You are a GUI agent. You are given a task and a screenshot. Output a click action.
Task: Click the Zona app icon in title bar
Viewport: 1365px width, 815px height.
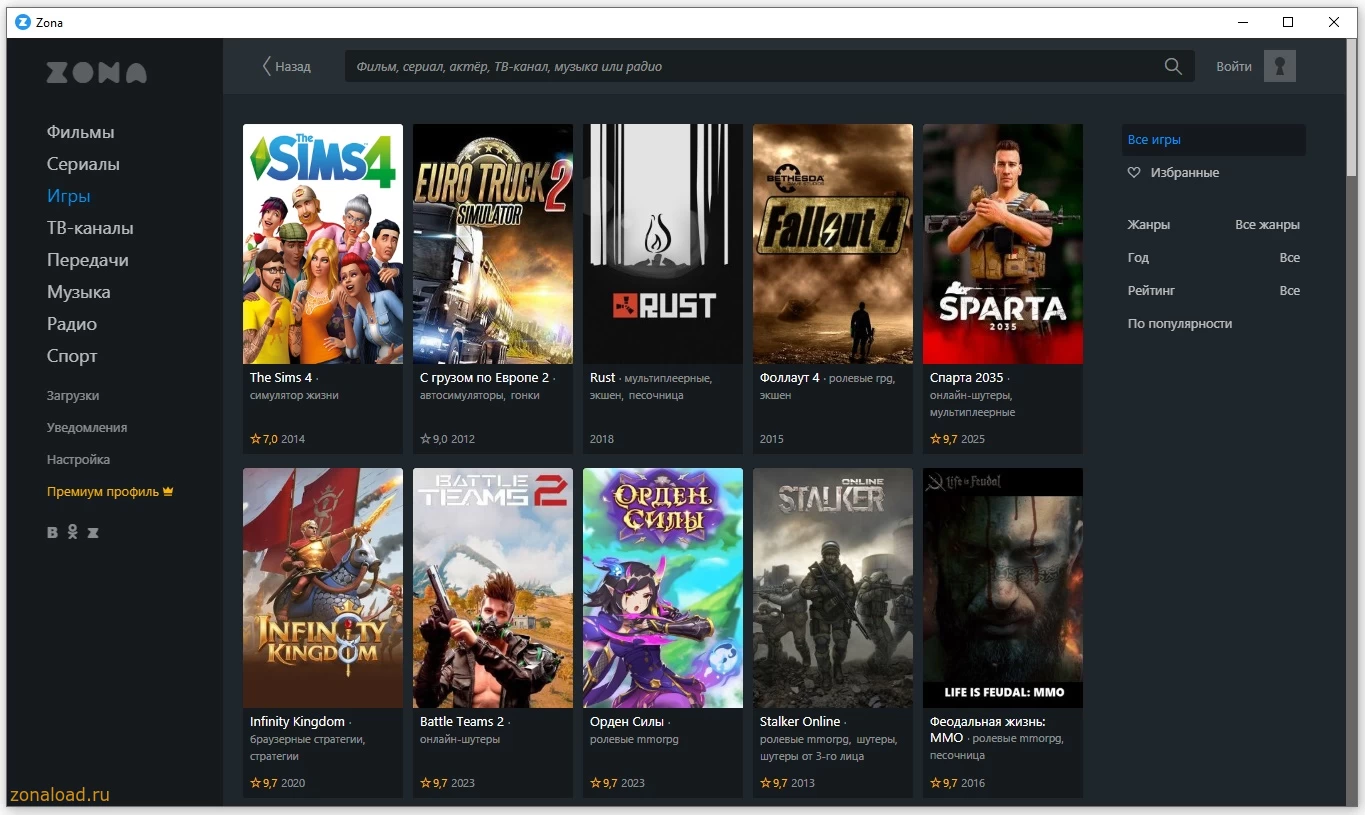pos(23,22)
